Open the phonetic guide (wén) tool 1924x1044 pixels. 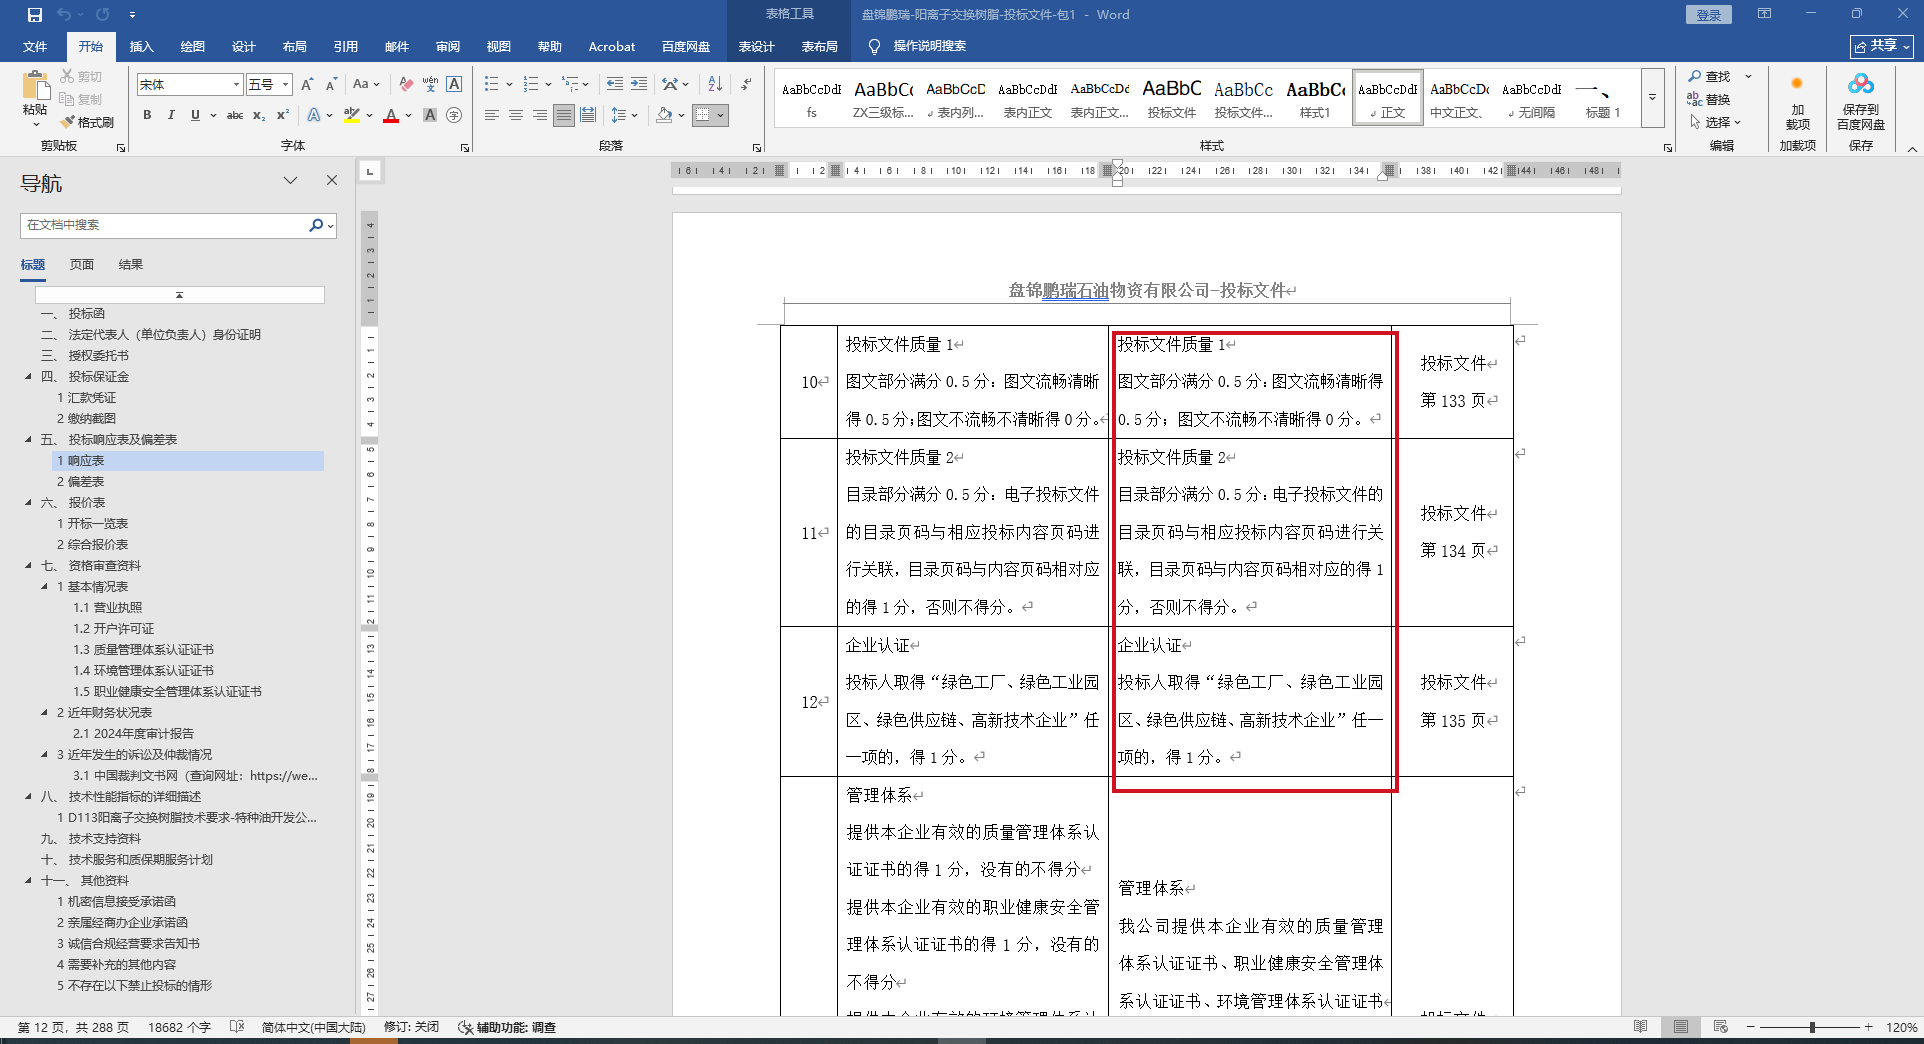(430, 85)
